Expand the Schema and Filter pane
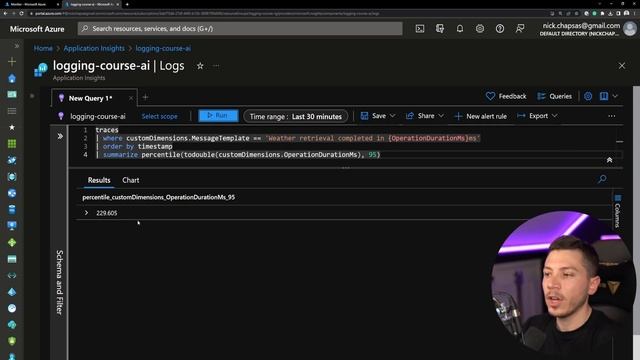This screenshot has width=640, height=360. click(60, 136)
